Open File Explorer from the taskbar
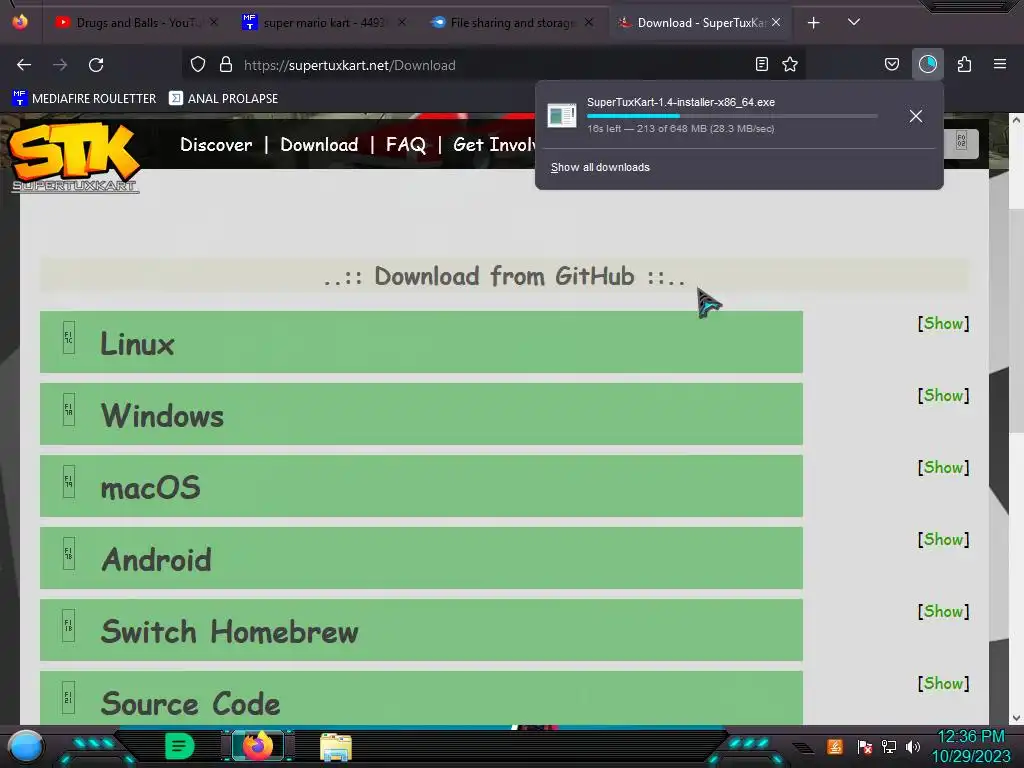Screen dimensions: 1024x768 pos(336,747)
